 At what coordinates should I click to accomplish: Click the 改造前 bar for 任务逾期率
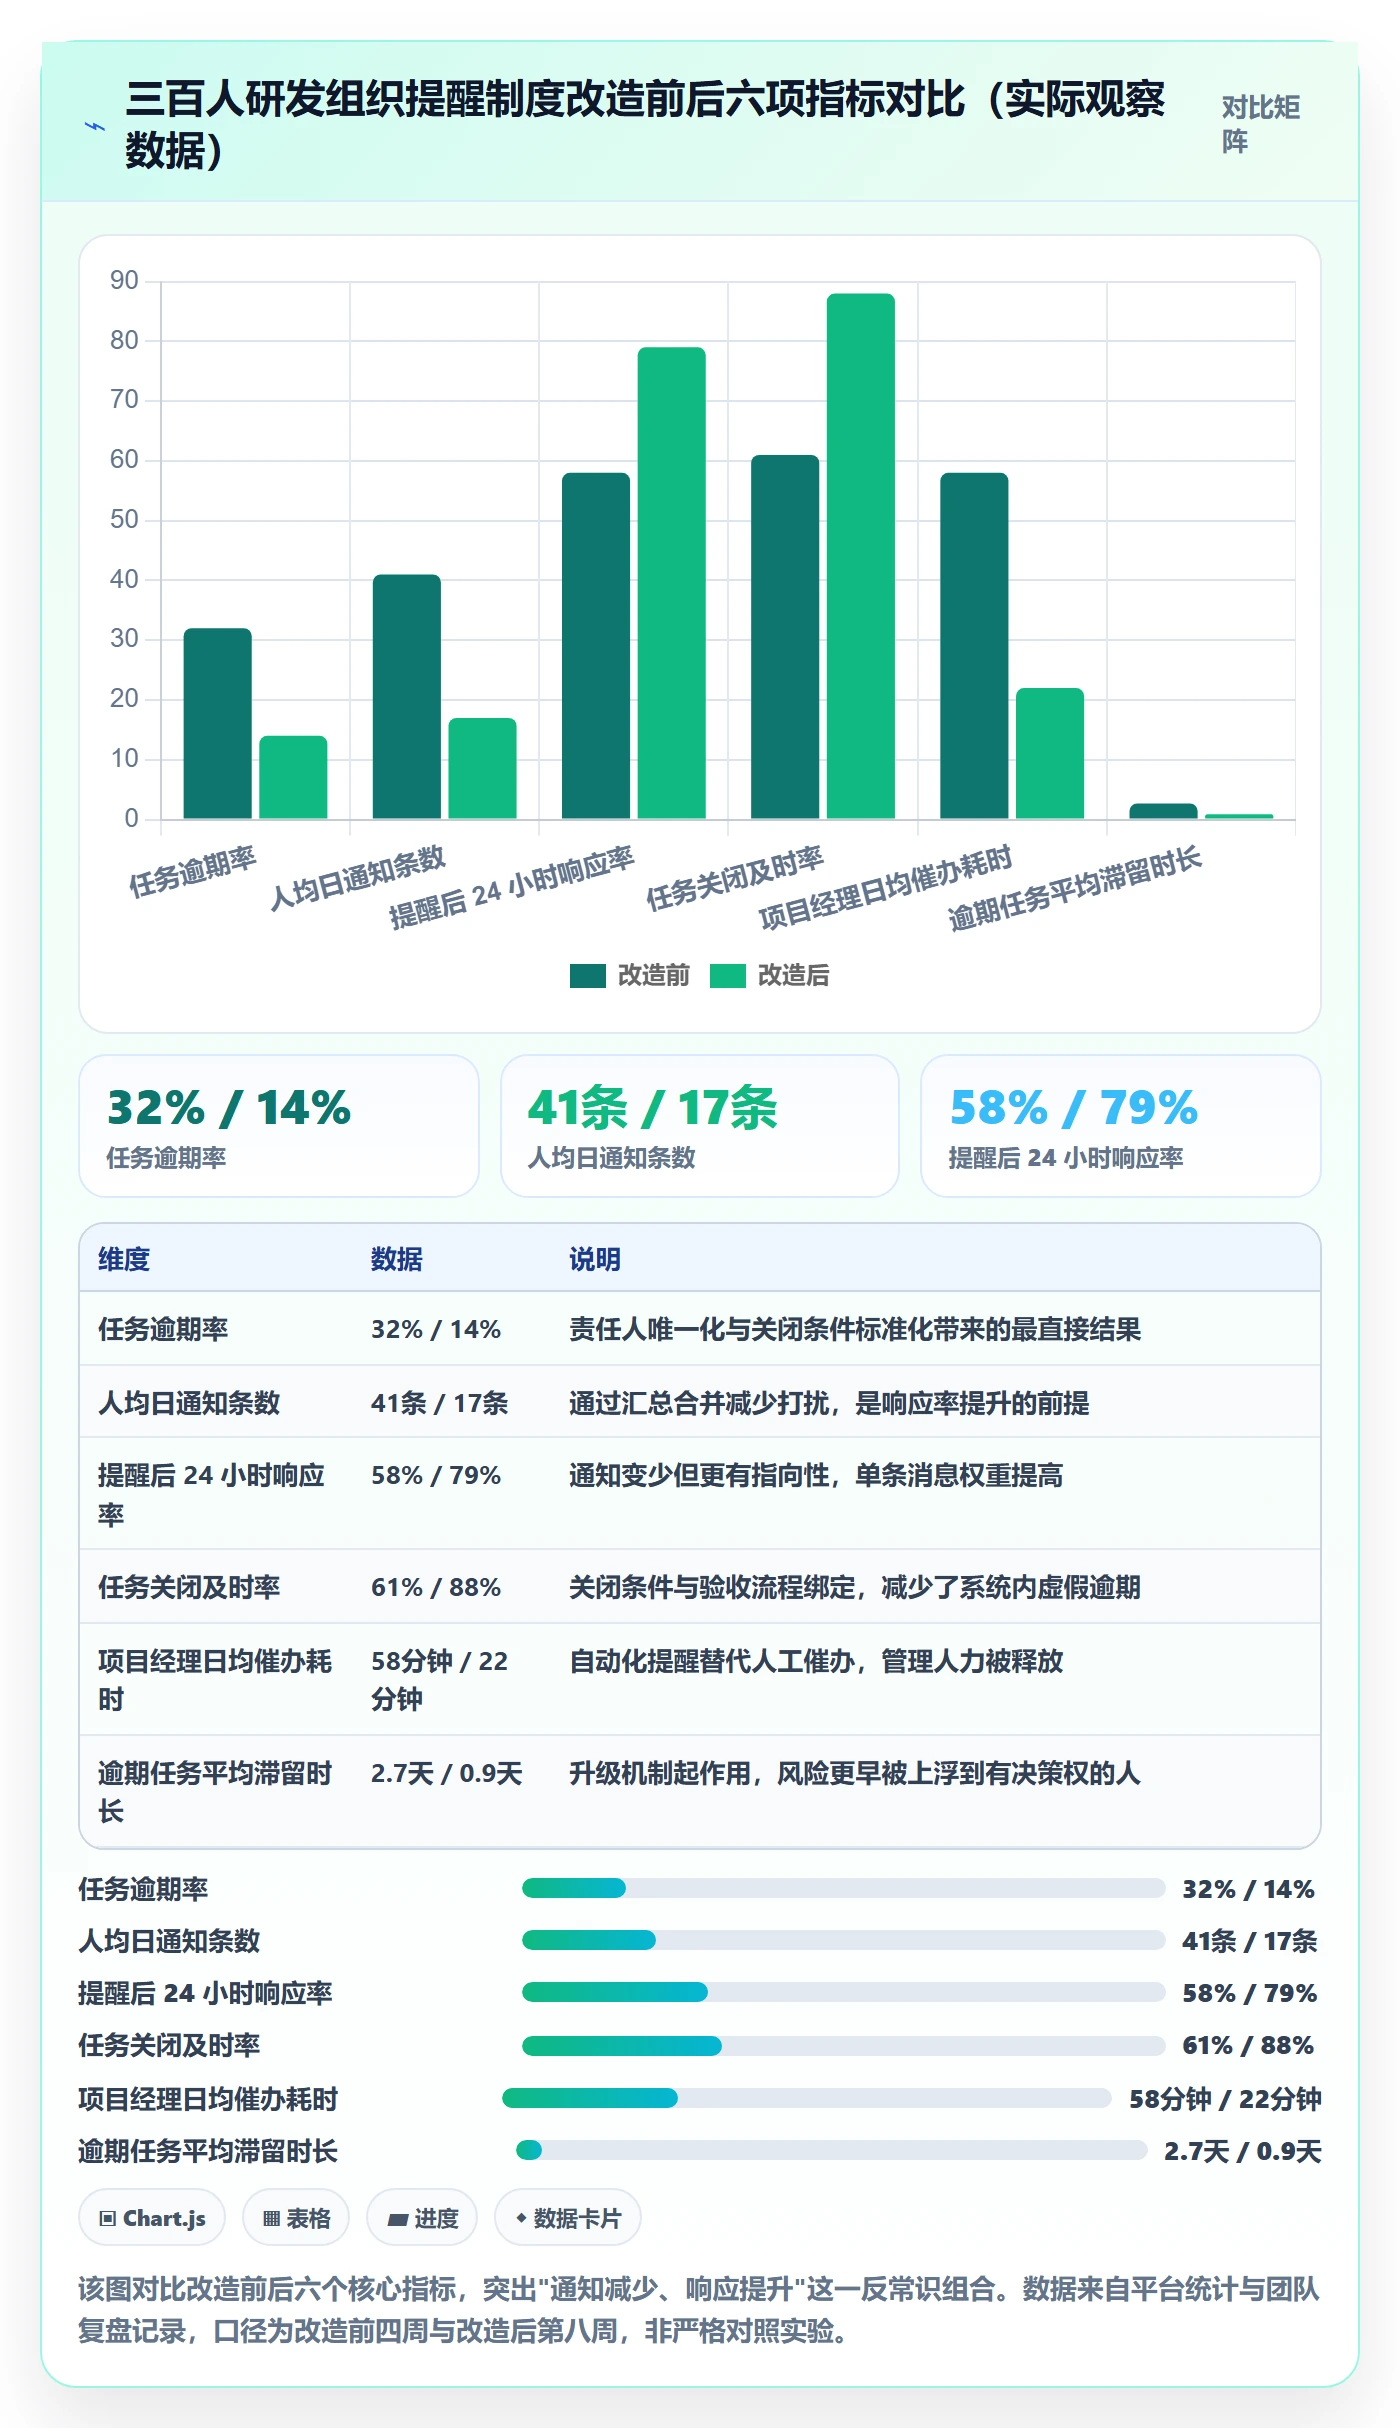point(217,723)
